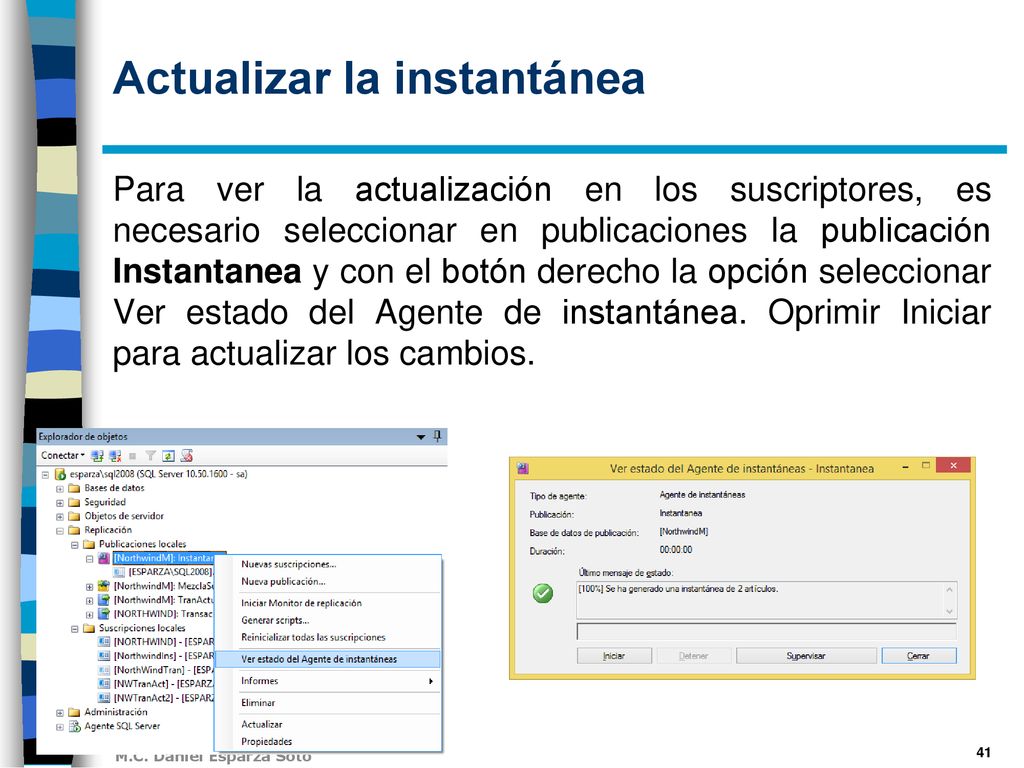Click the Bases de datos folder icon
The width and height of the screenshot is (1024, 768).
tap(74, 488)
